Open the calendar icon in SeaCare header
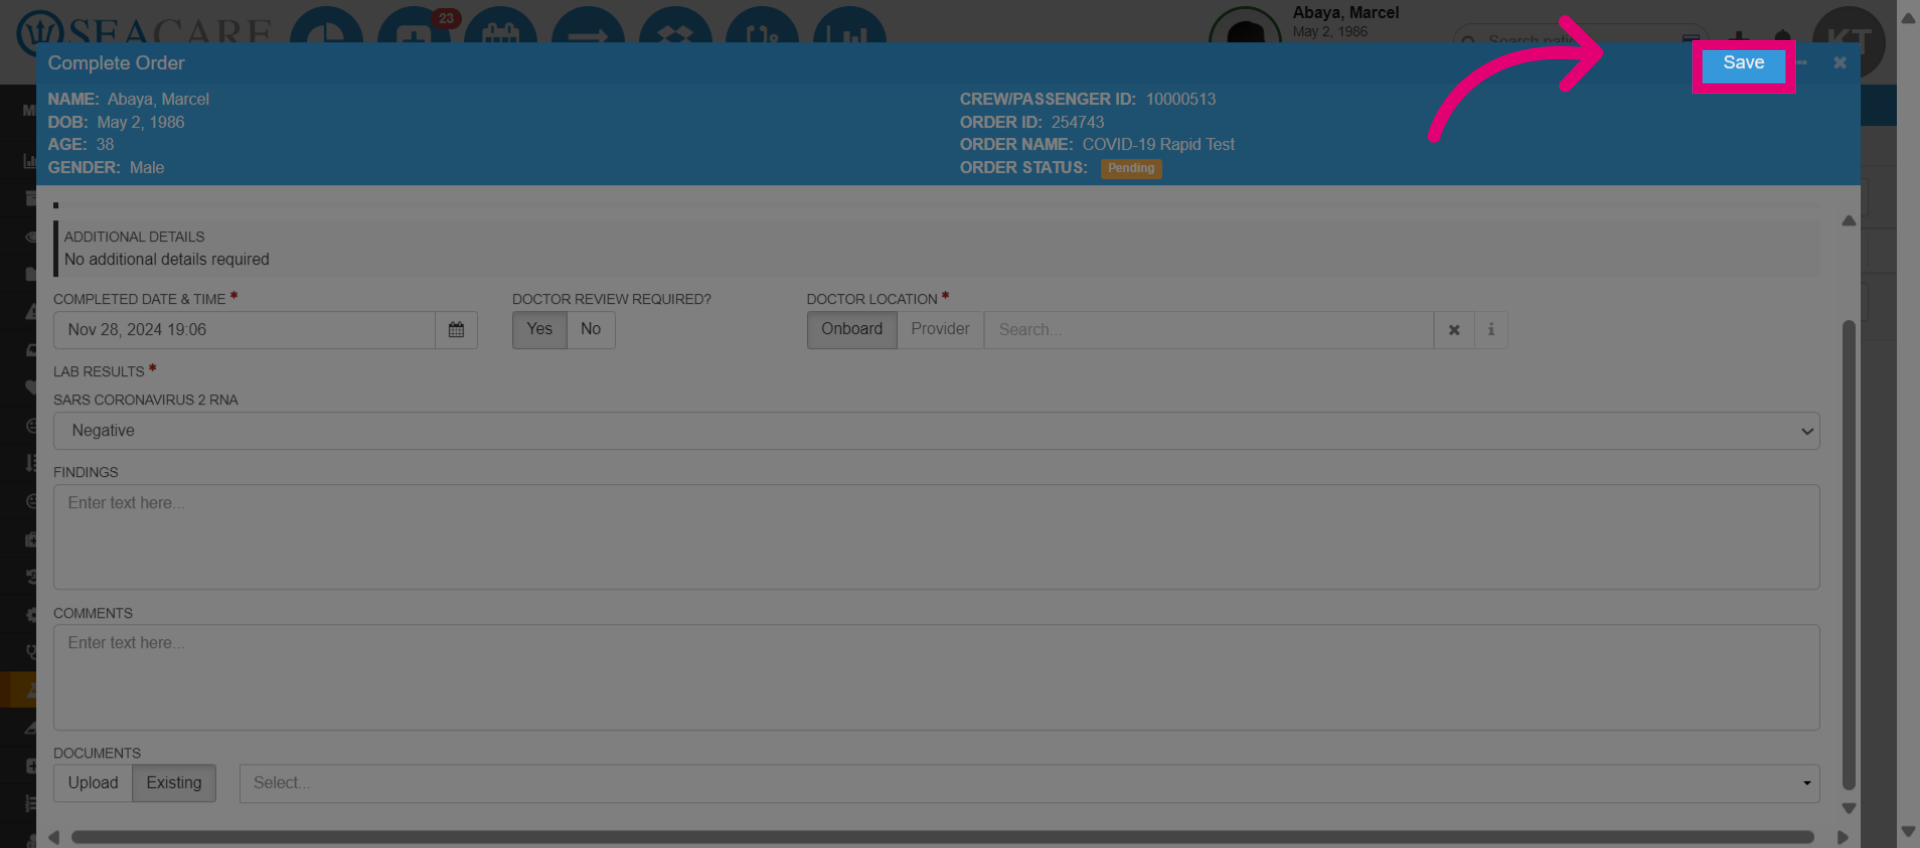This screenshot has width=1920, height=848. tap(500, 27)
